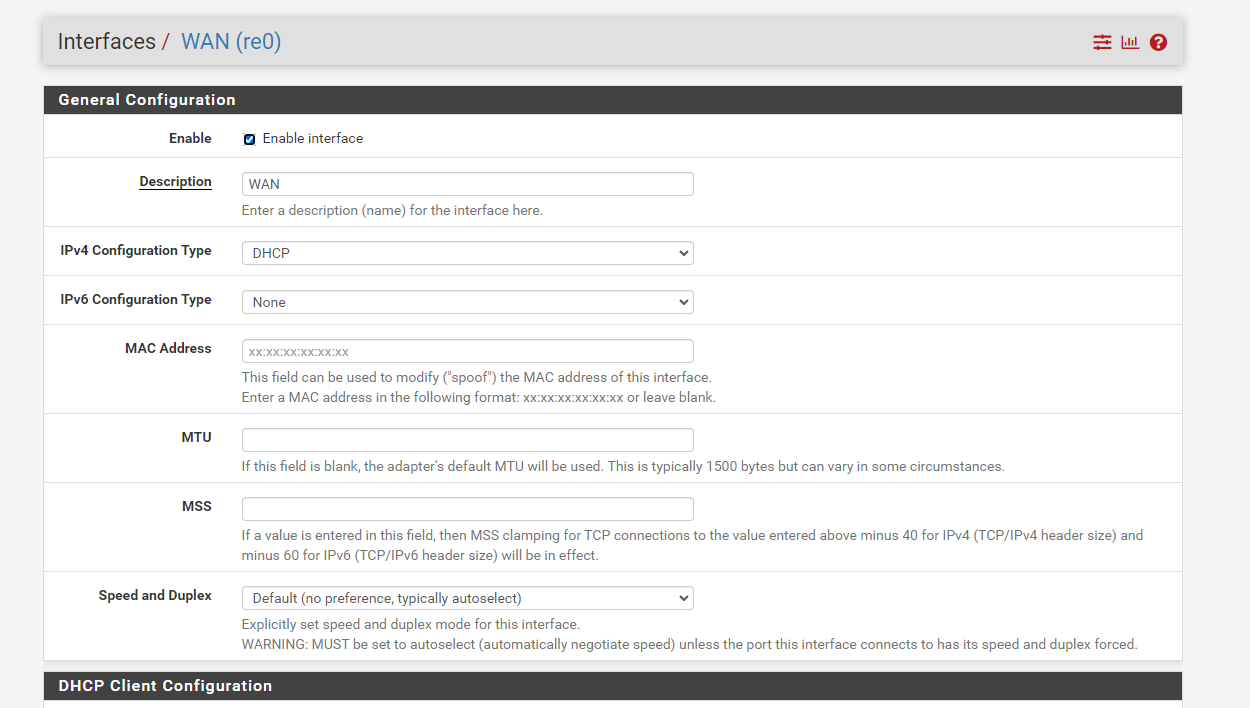This screenshot has width=1250, height=708.
Task: Select the 'modify ("spoof") the MAC address' help text
Action: [x=476, y=378]
